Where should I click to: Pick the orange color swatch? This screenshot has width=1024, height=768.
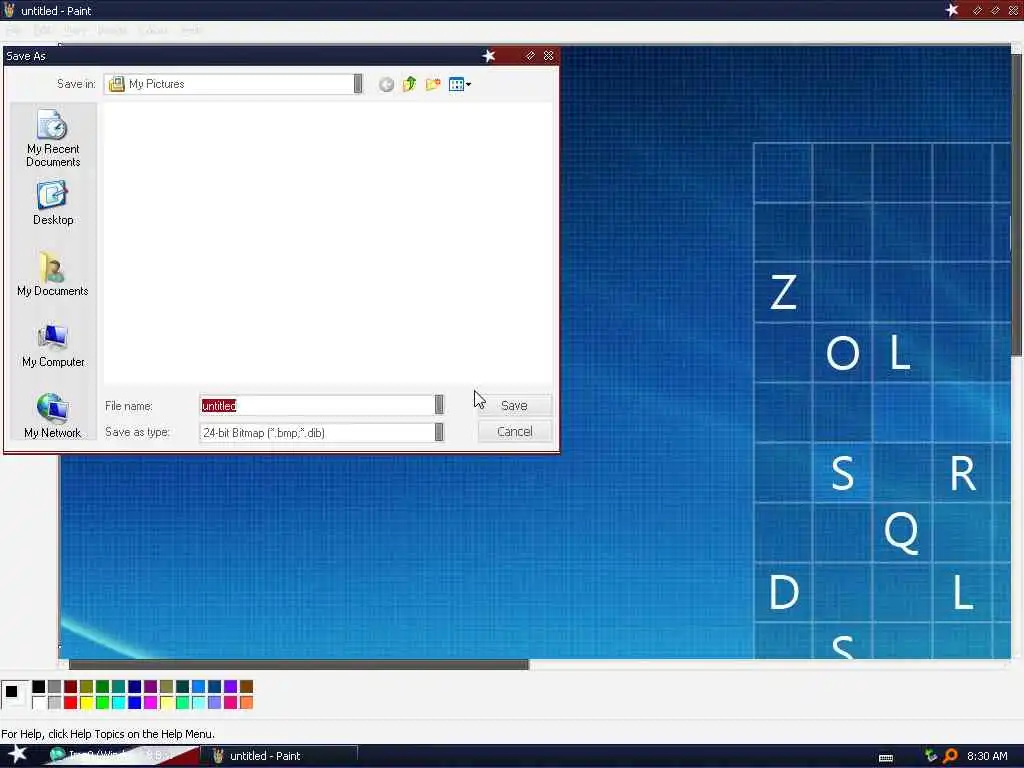click(246, 703)
